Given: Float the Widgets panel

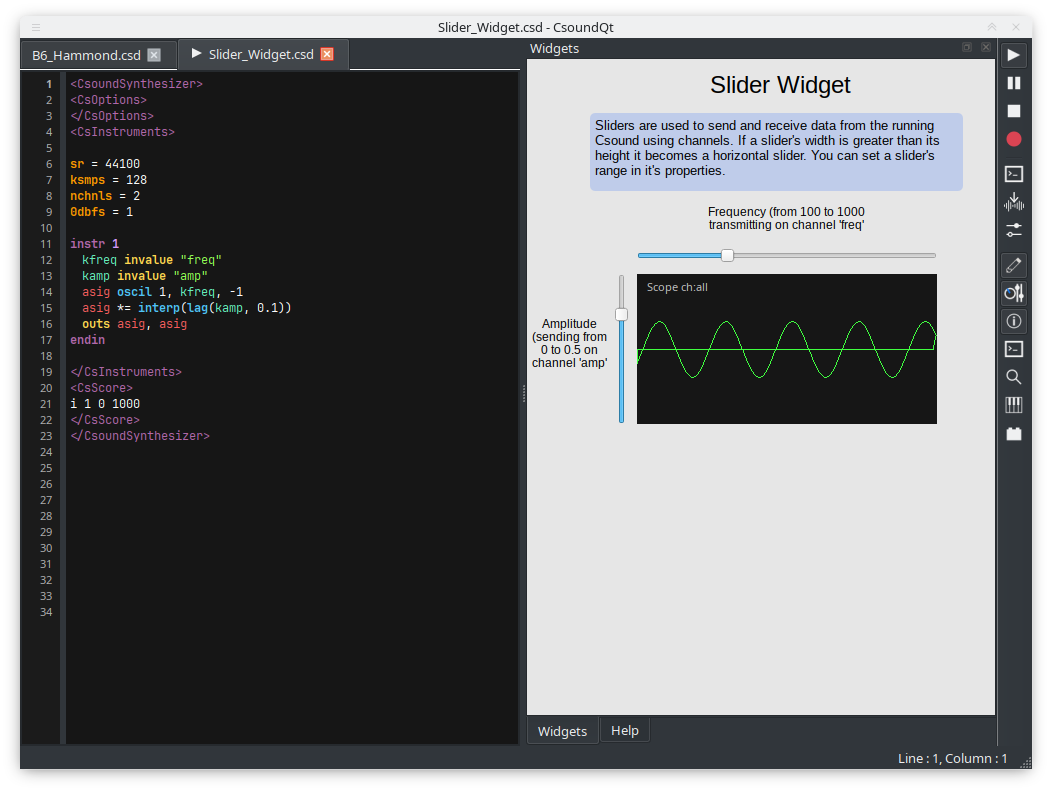Looking at the screenshot, I should pos(967,48).
